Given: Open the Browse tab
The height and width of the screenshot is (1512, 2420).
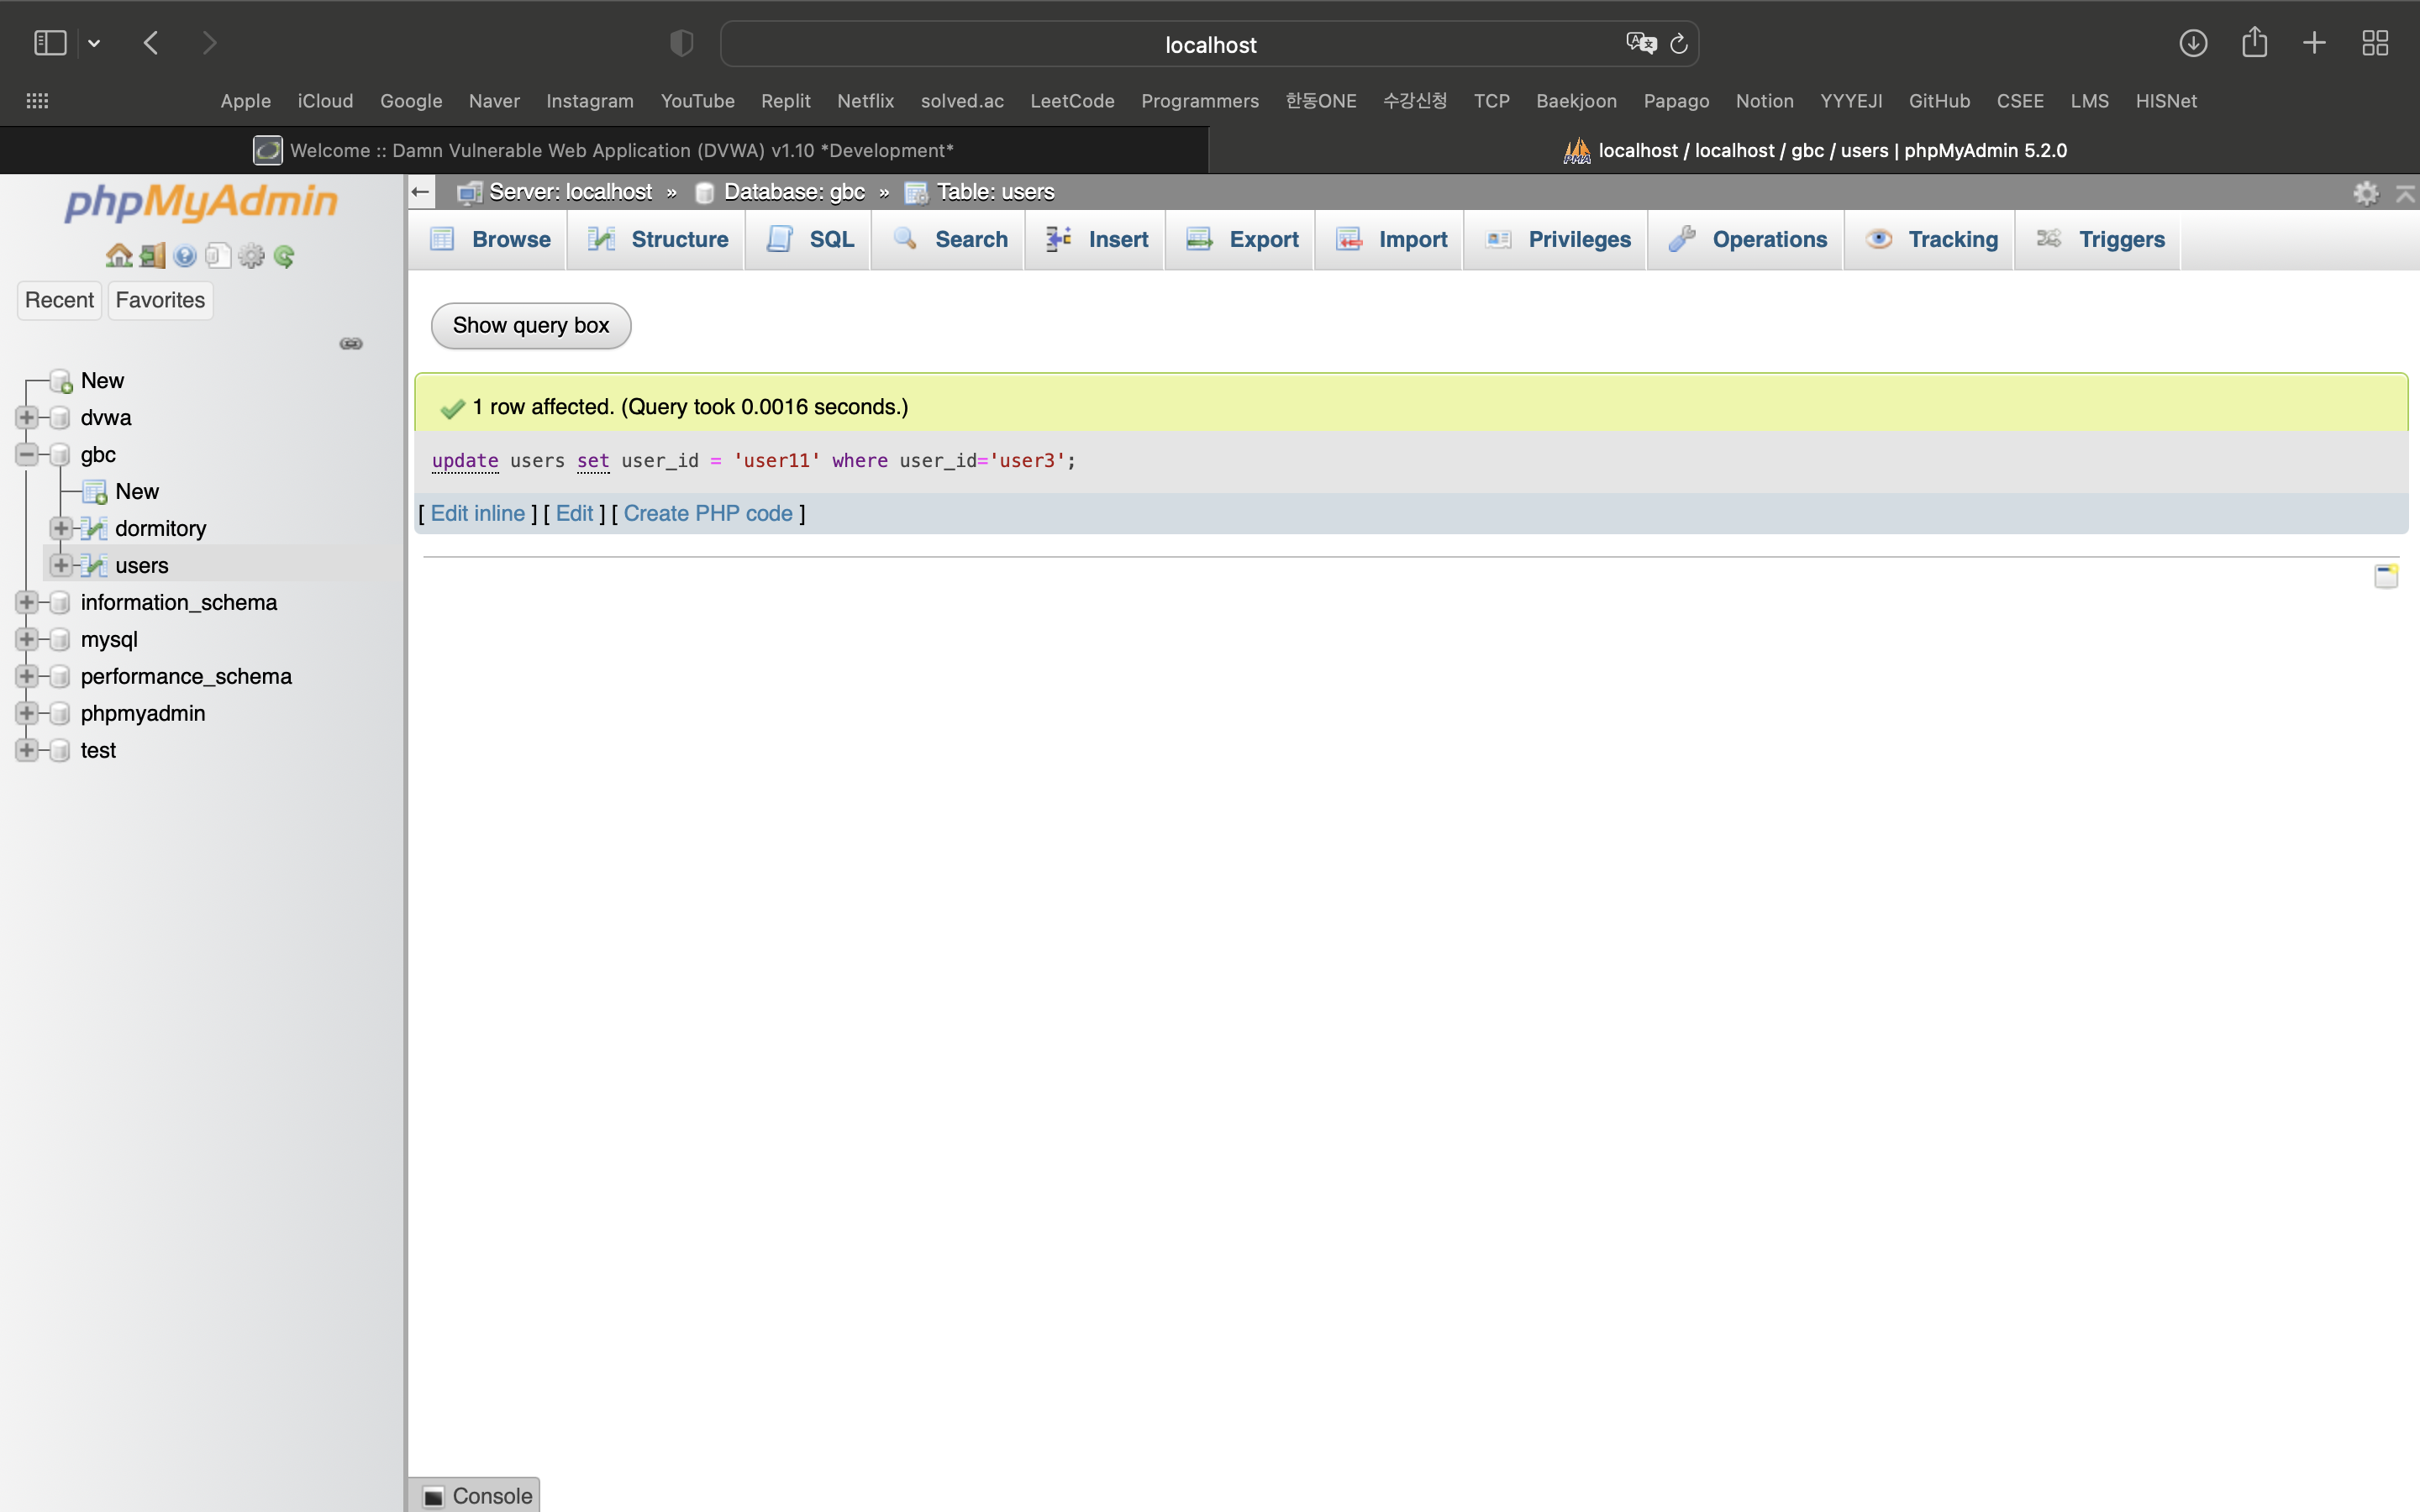Looking at the screenshot, I should (x=489, y=240).
